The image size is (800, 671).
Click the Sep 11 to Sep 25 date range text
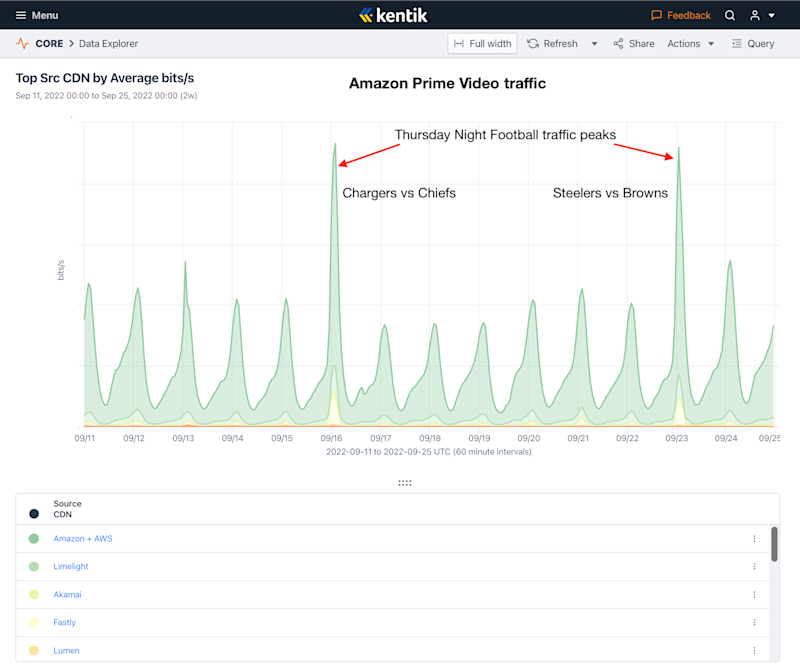pyautogui.click(x=106, y=95)
